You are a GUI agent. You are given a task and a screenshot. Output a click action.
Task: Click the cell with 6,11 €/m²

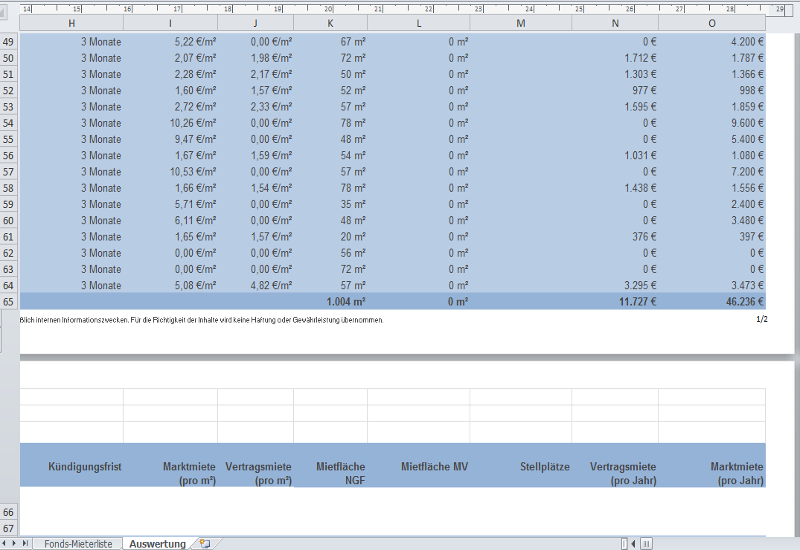[170, 220]
